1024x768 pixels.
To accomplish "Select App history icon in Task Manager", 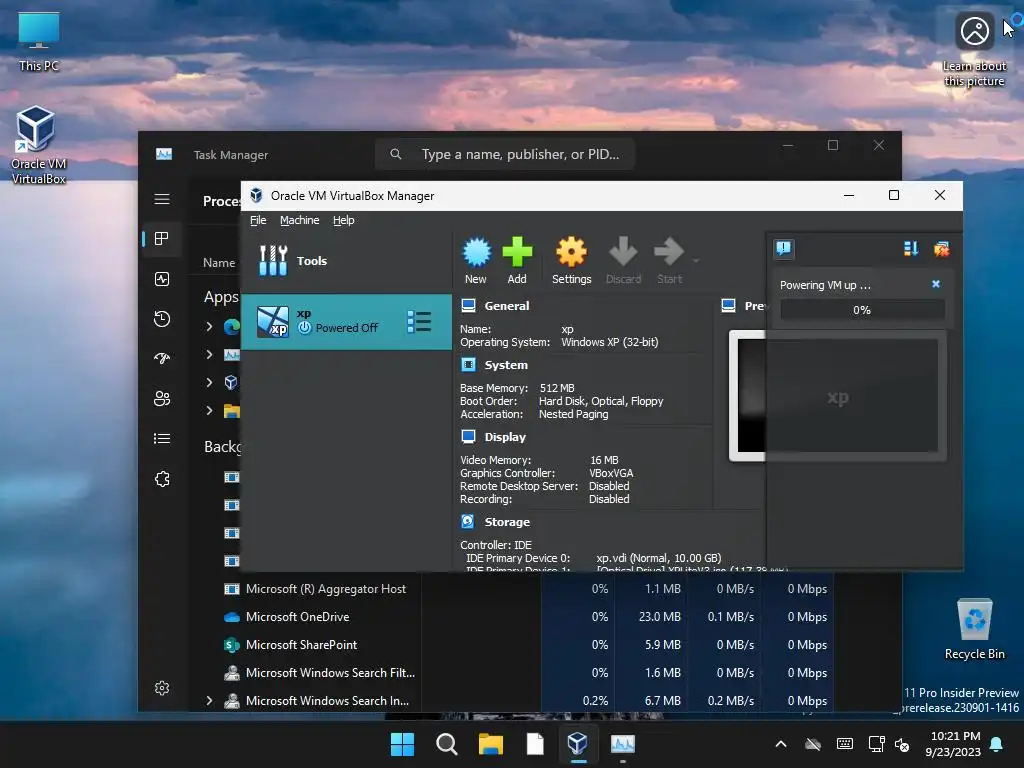I will 162,319.
